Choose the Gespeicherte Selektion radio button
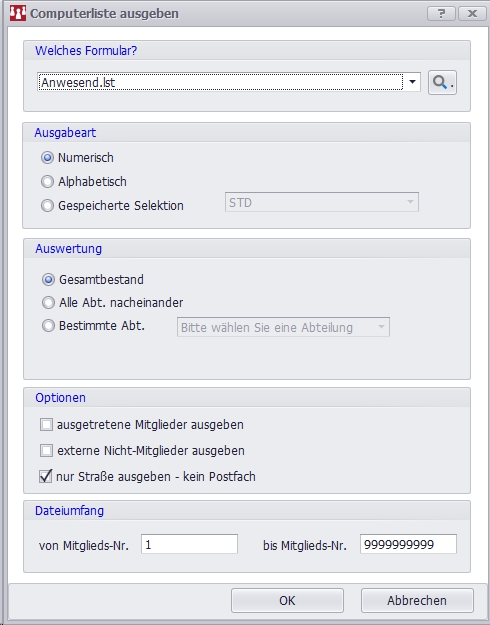The height and width of the screenshot is (625, 490). click(x=47, y=206)
